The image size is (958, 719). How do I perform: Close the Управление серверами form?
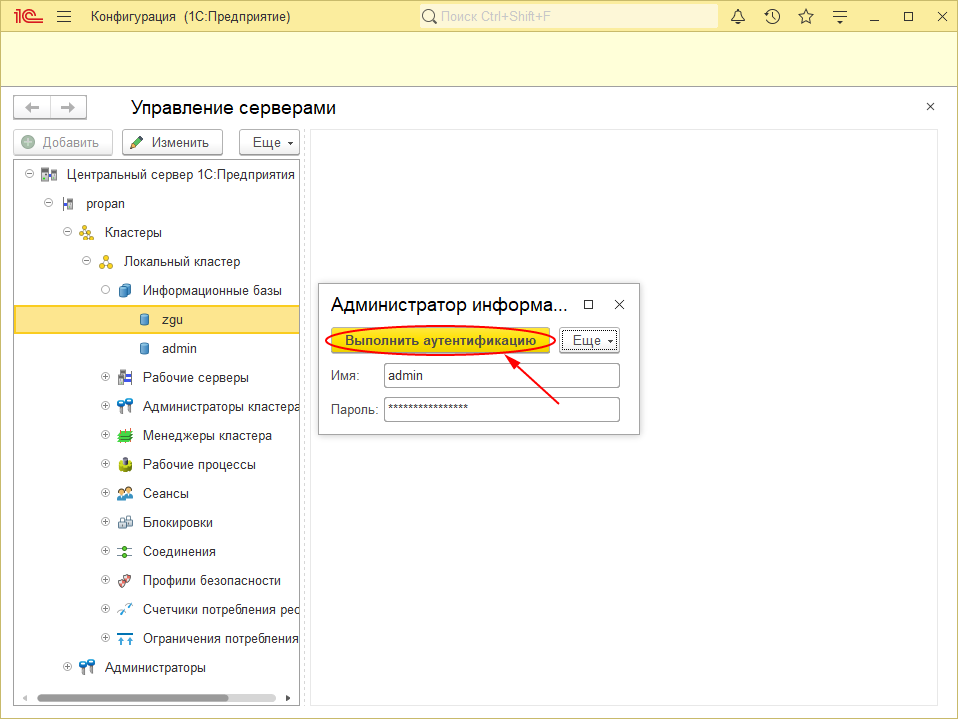coord(930,106)
